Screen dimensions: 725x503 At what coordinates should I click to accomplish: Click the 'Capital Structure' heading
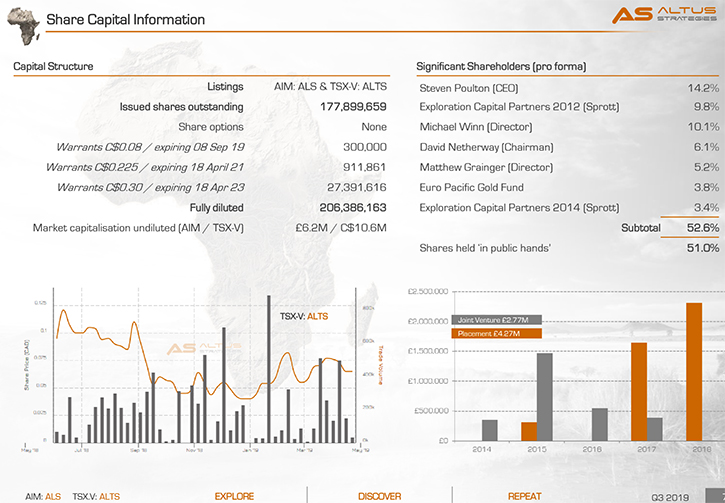pos(53,66)
